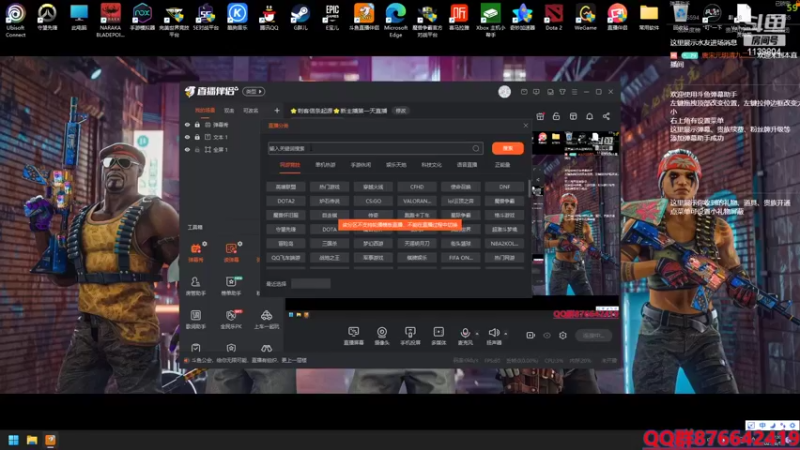The image size is (800, 450).
Task: Click the orange search button
Action: point(508,148)
